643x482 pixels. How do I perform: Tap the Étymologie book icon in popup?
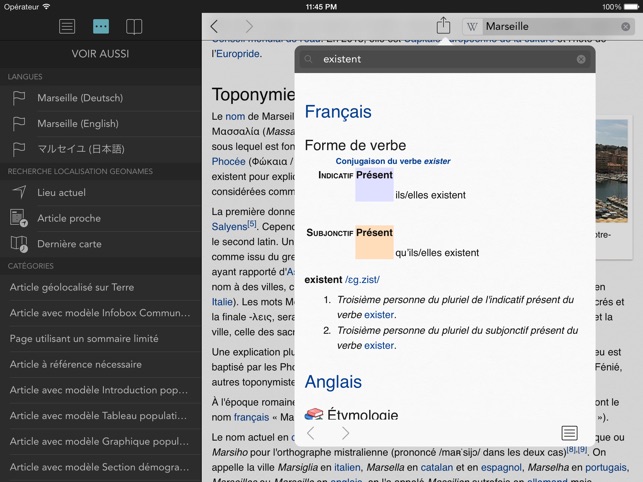[314, 414]
